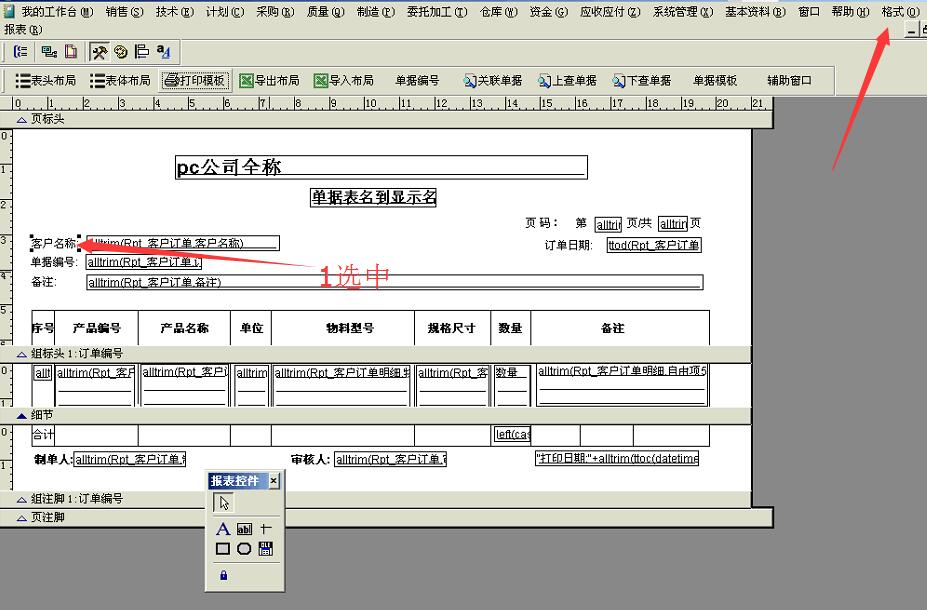Collapse the 细节 band section
Screen dimensions: 927x610
point(22,415)
